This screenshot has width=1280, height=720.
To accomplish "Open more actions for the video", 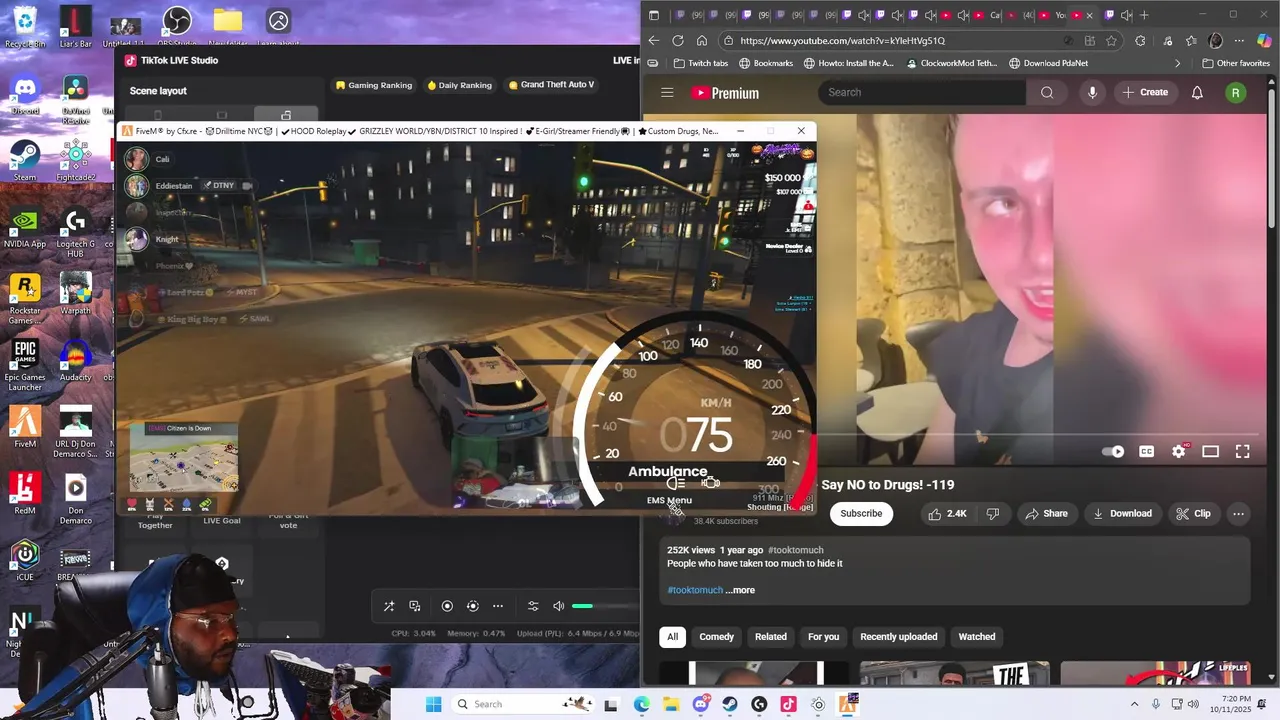I will pyautogui.click(x=1238, y=514).
